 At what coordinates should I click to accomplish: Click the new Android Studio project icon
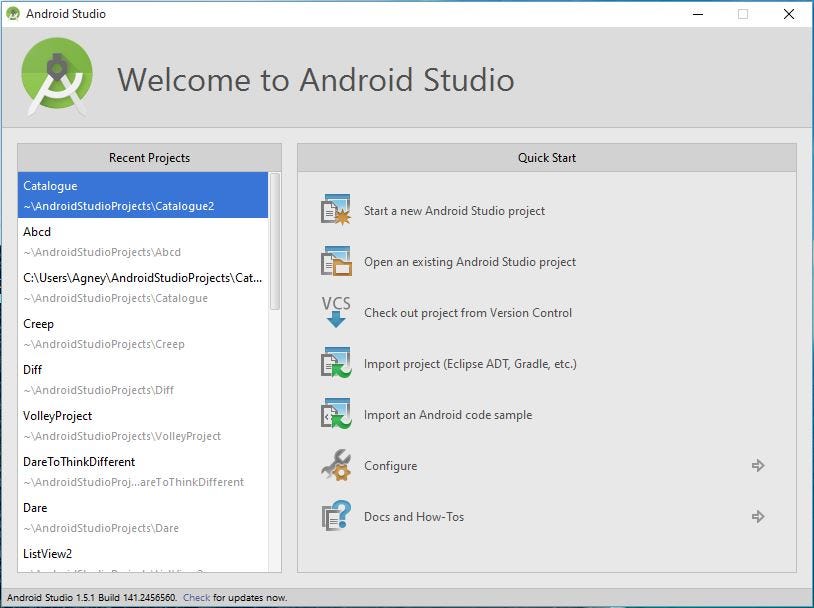[x=335, y=211]
